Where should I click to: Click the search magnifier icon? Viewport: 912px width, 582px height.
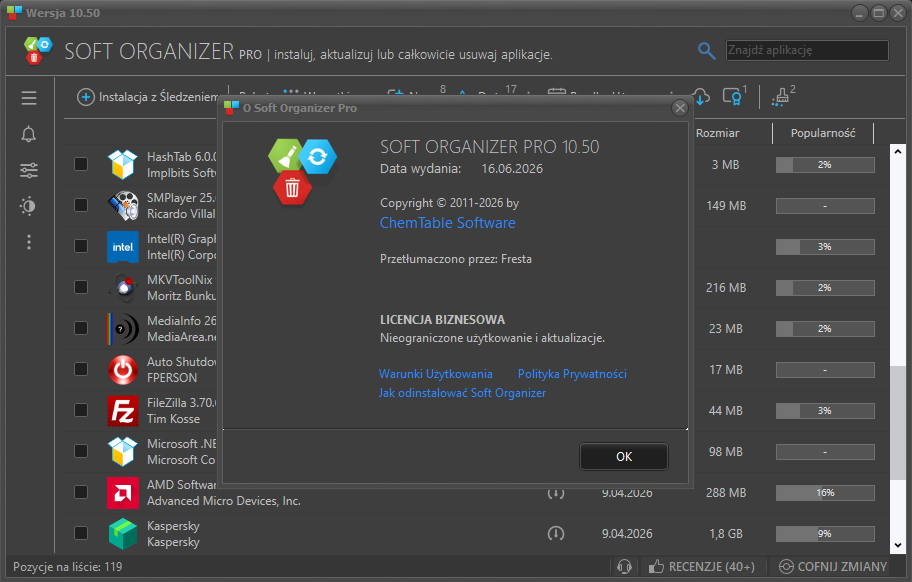706,51
